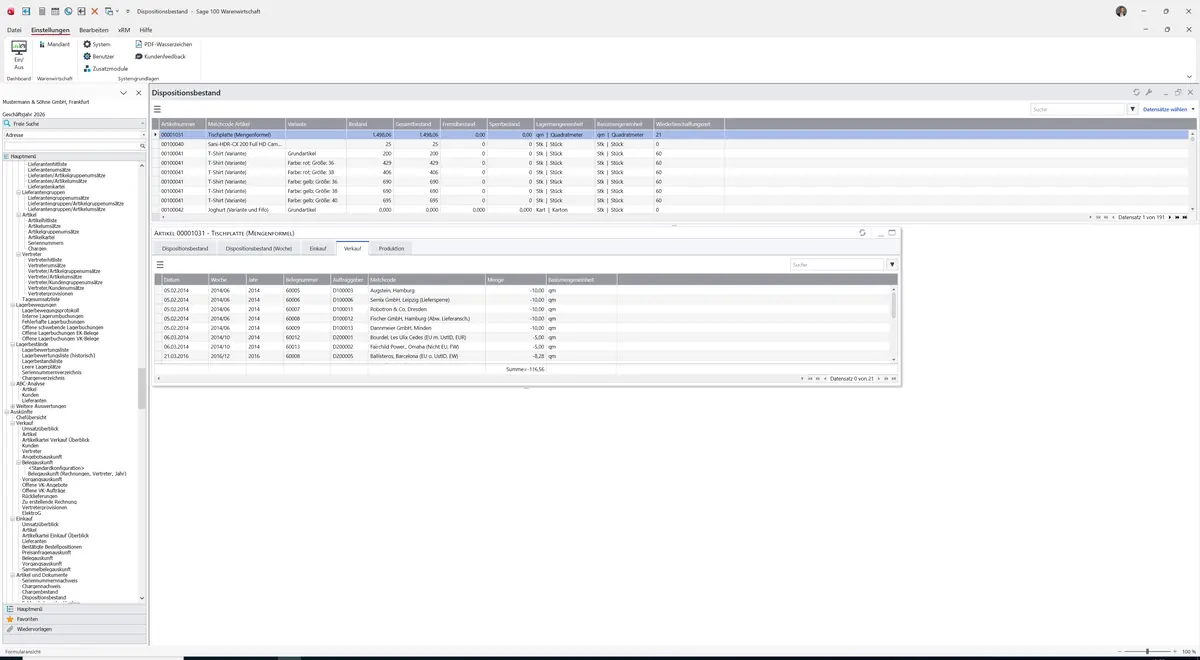This screenshot has height=660, width=1200.
Task: Open System settings from the ribbon
Action: 97,44
